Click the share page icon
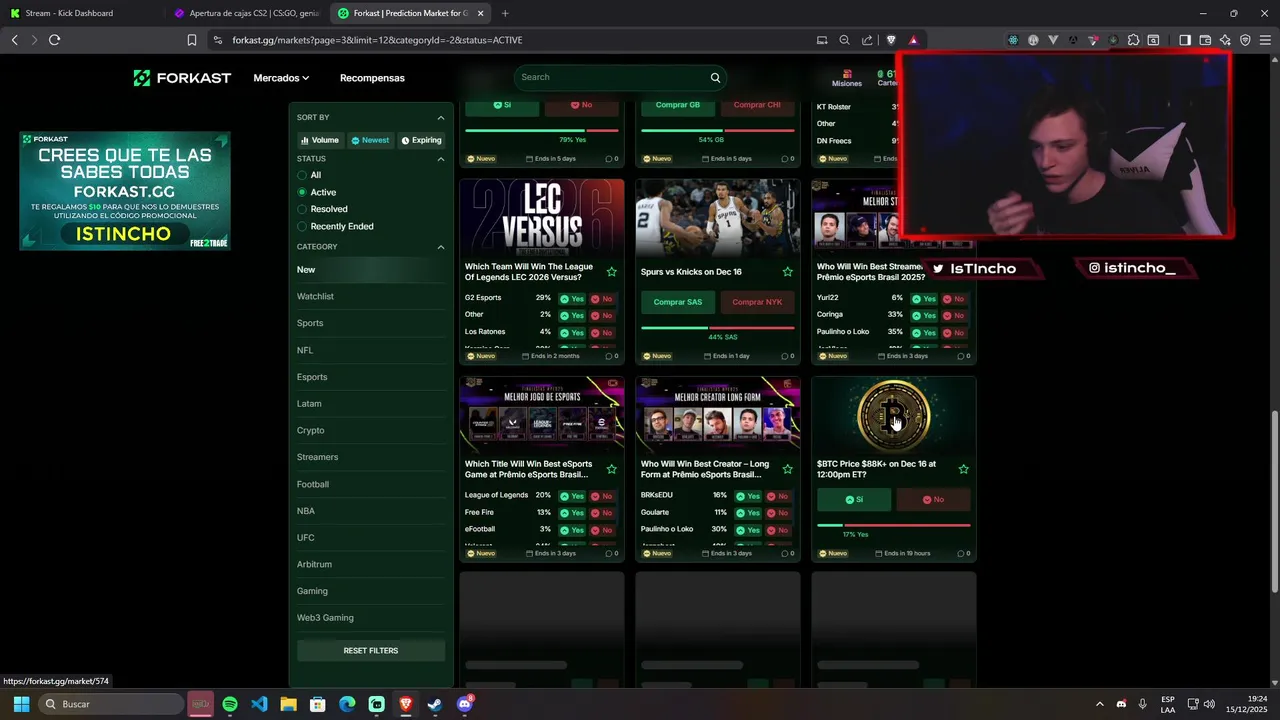Screen dimensions: 1280x720 (x=867, y=40)
